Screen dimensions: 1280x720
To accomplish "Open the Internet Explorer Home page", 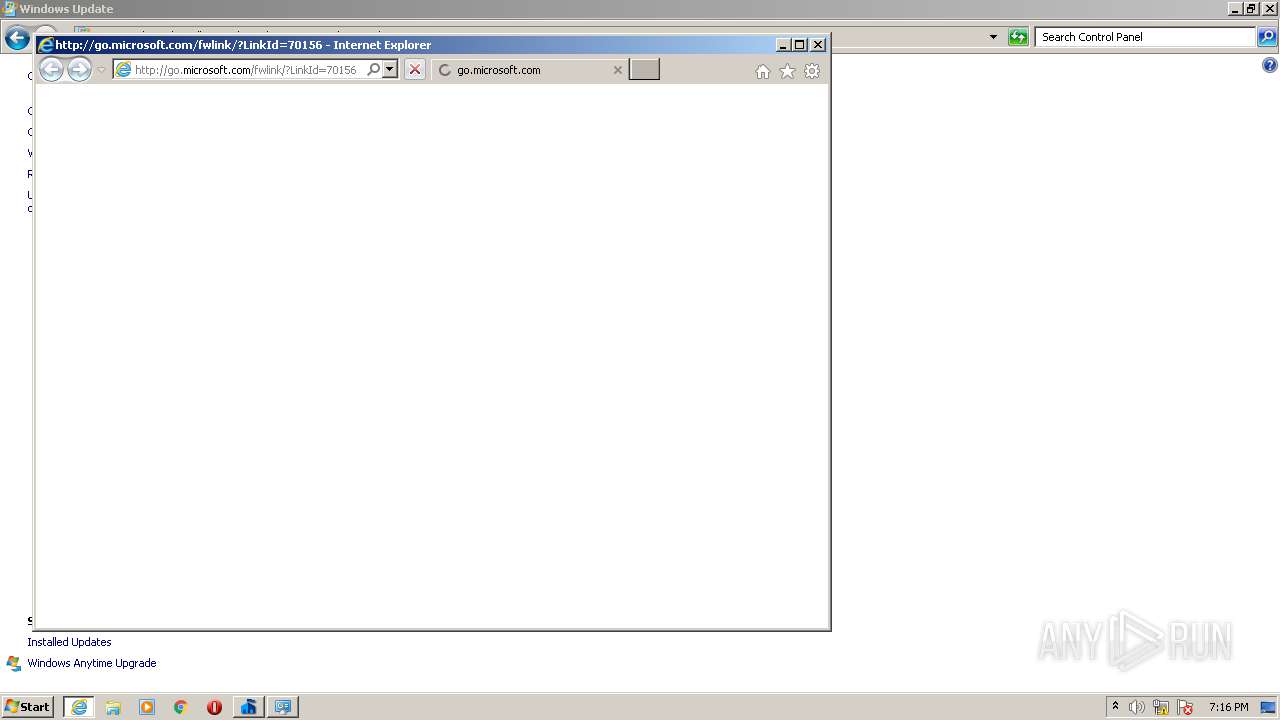I will [x=763, y=71].
